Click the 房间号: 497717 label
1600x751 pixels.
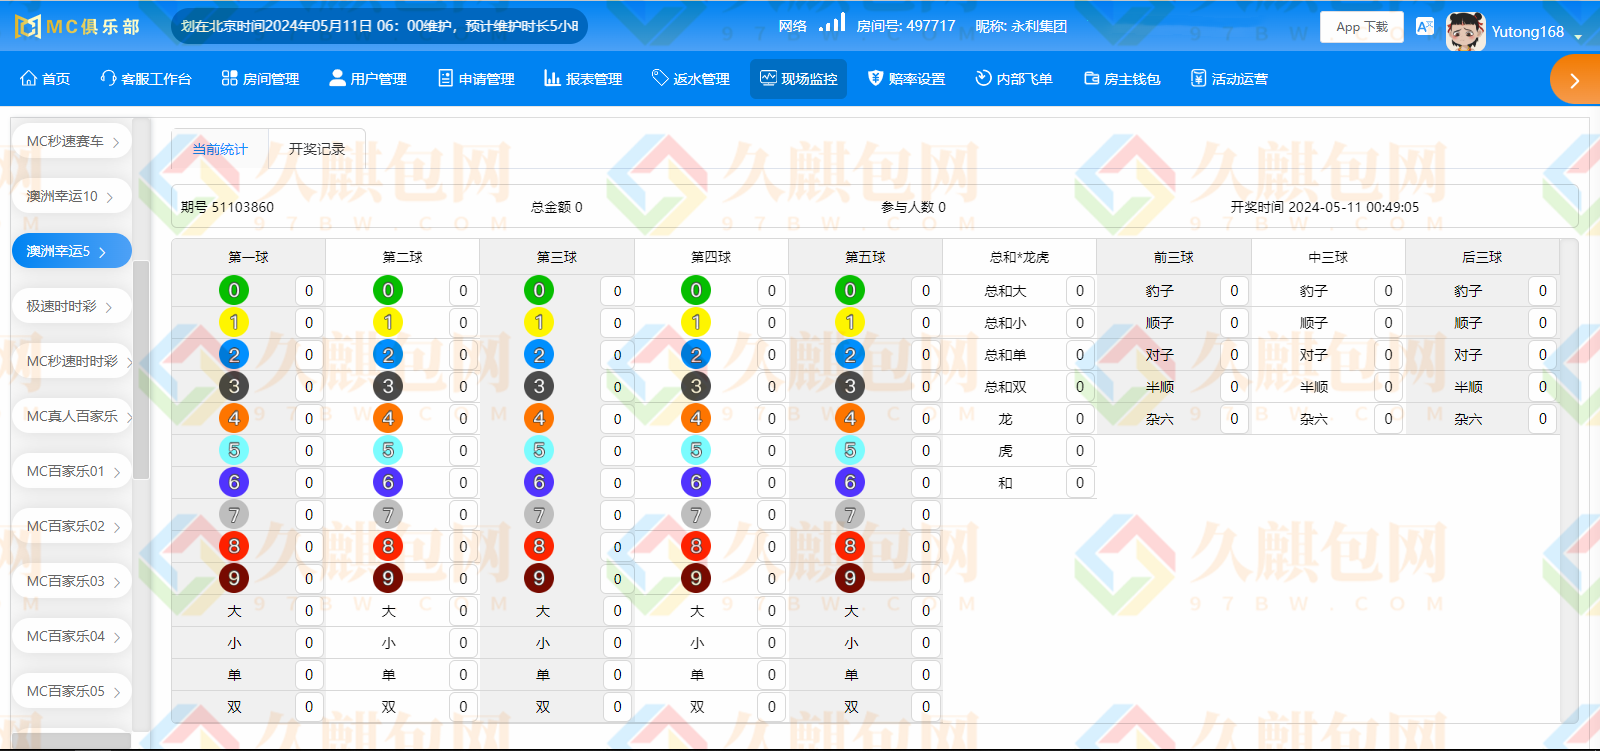pos(906,26)
